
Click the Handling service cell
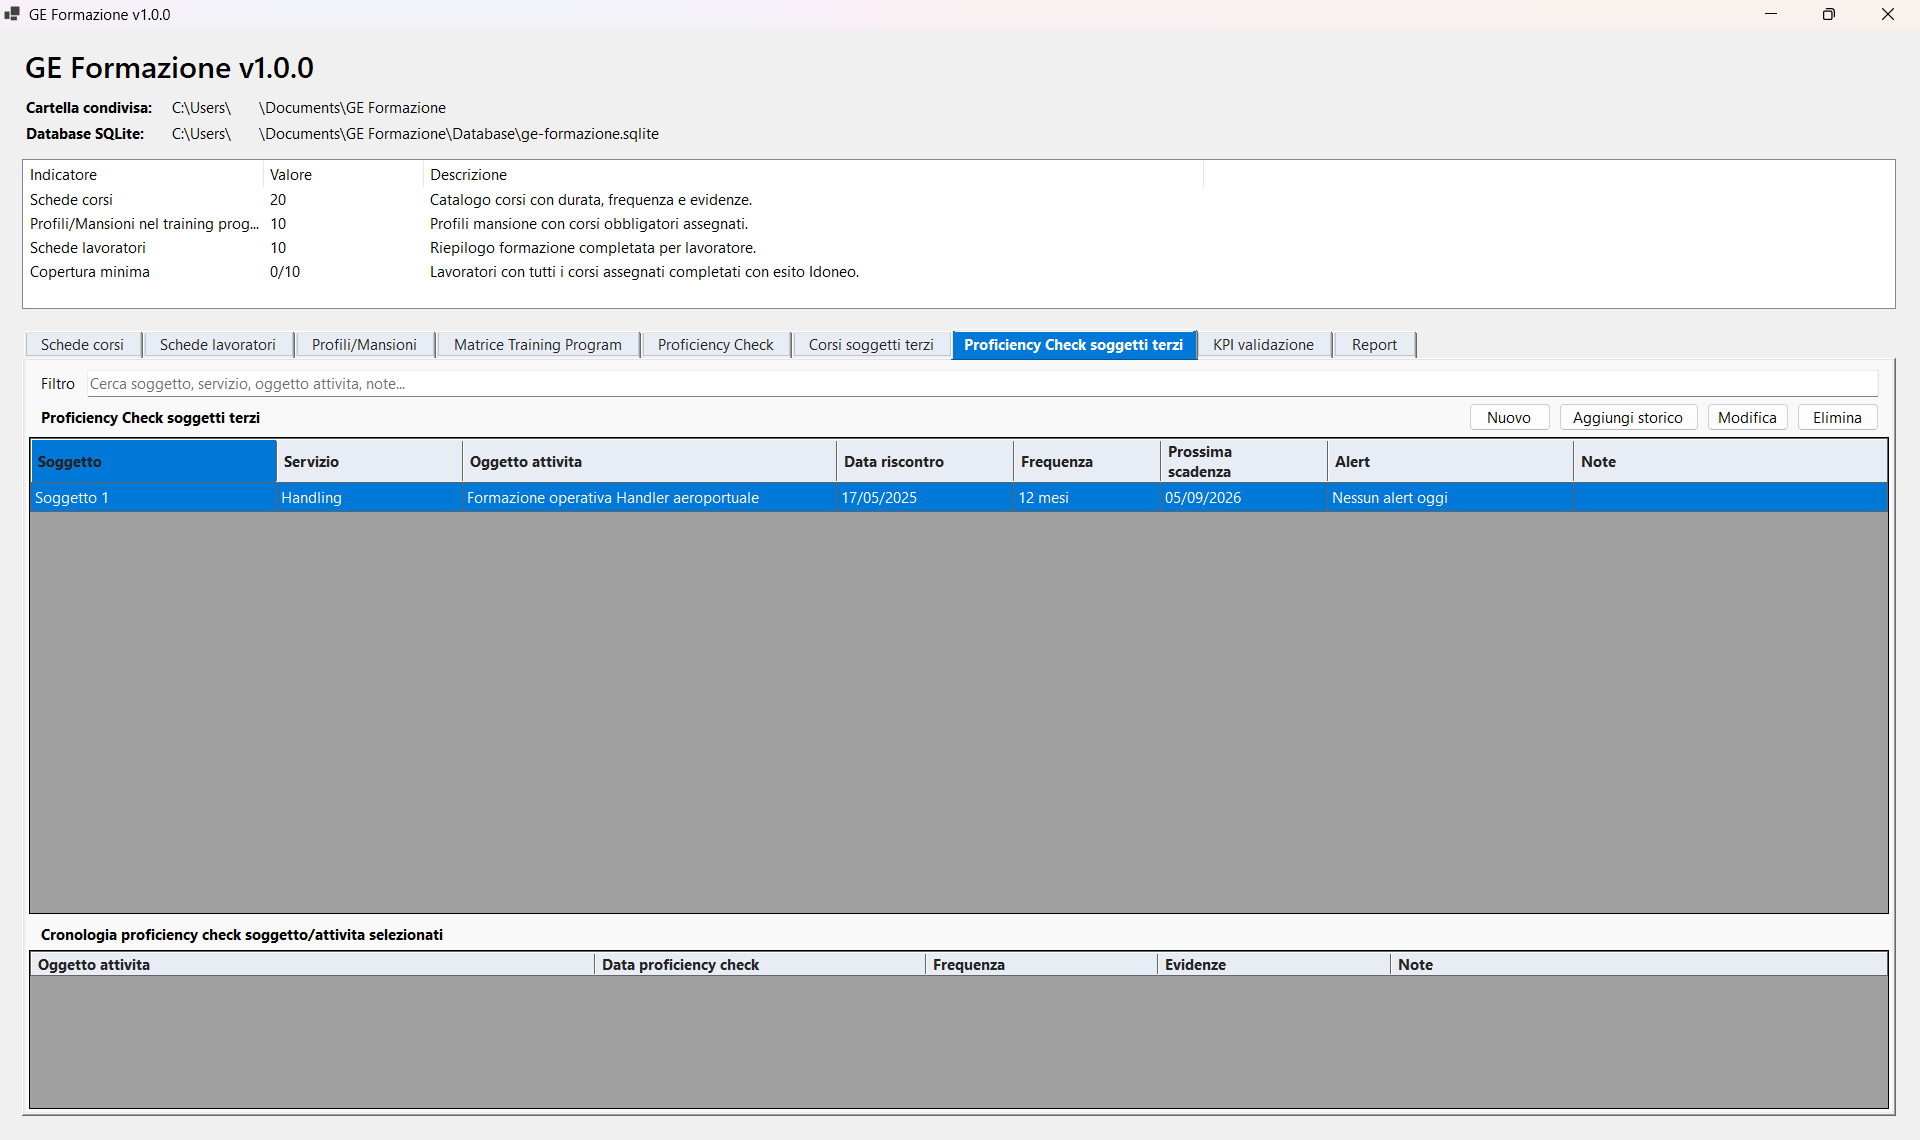(x=369, y=498)
